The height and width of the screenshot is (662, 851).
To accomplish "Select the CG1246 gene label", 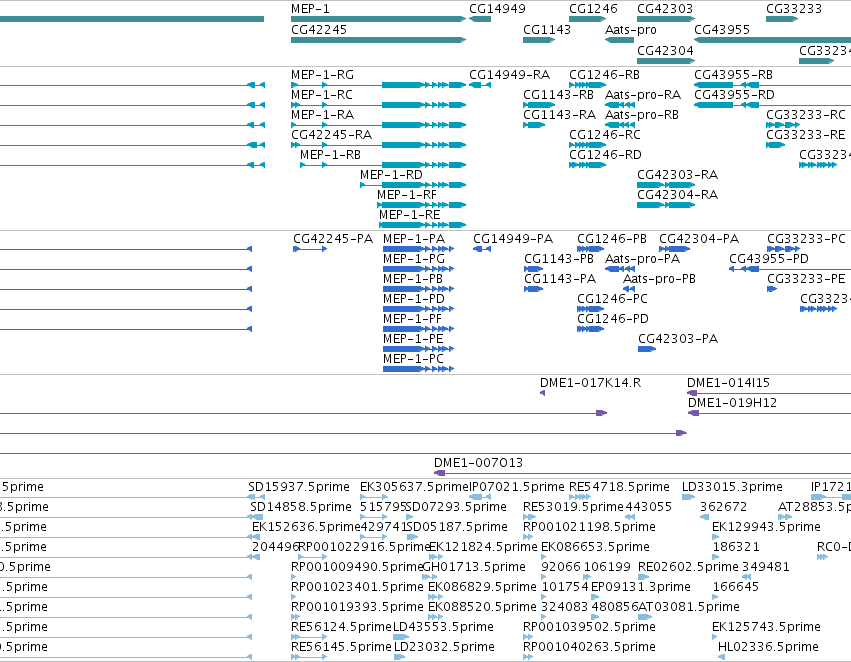I will point(593,9).
